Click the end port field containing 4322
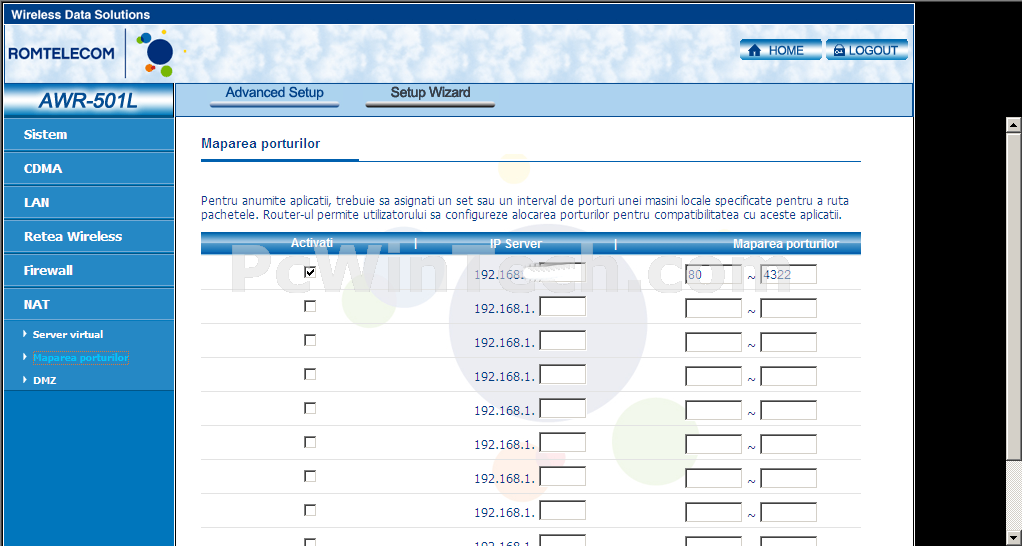Image resolution: width=1022 pixels, height=546 pixels. [x=788, y=274]
